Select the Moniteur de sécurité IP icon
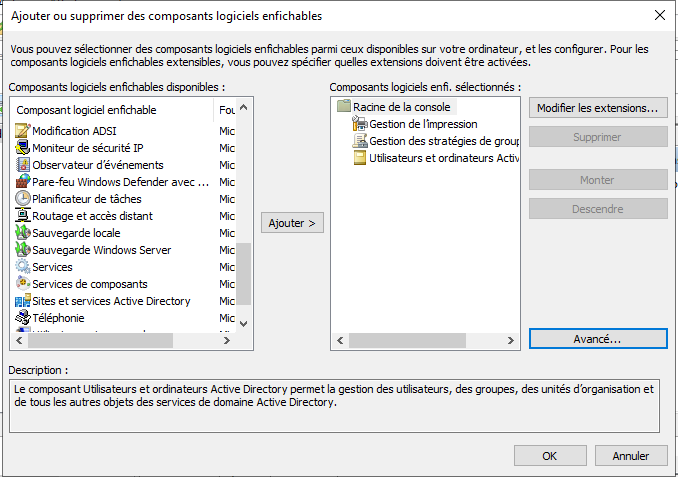 click(x=23, y=148)
